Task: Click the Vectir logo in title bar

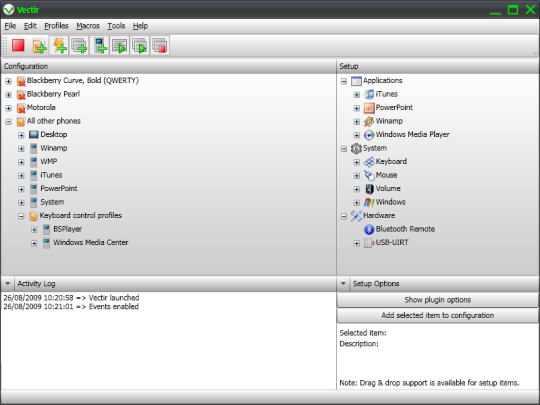Action: (8, 9)
